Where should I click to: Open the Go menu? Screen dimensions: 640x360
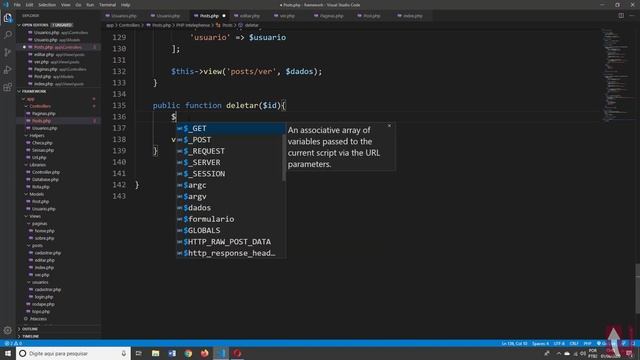click(x=78, y=5)
